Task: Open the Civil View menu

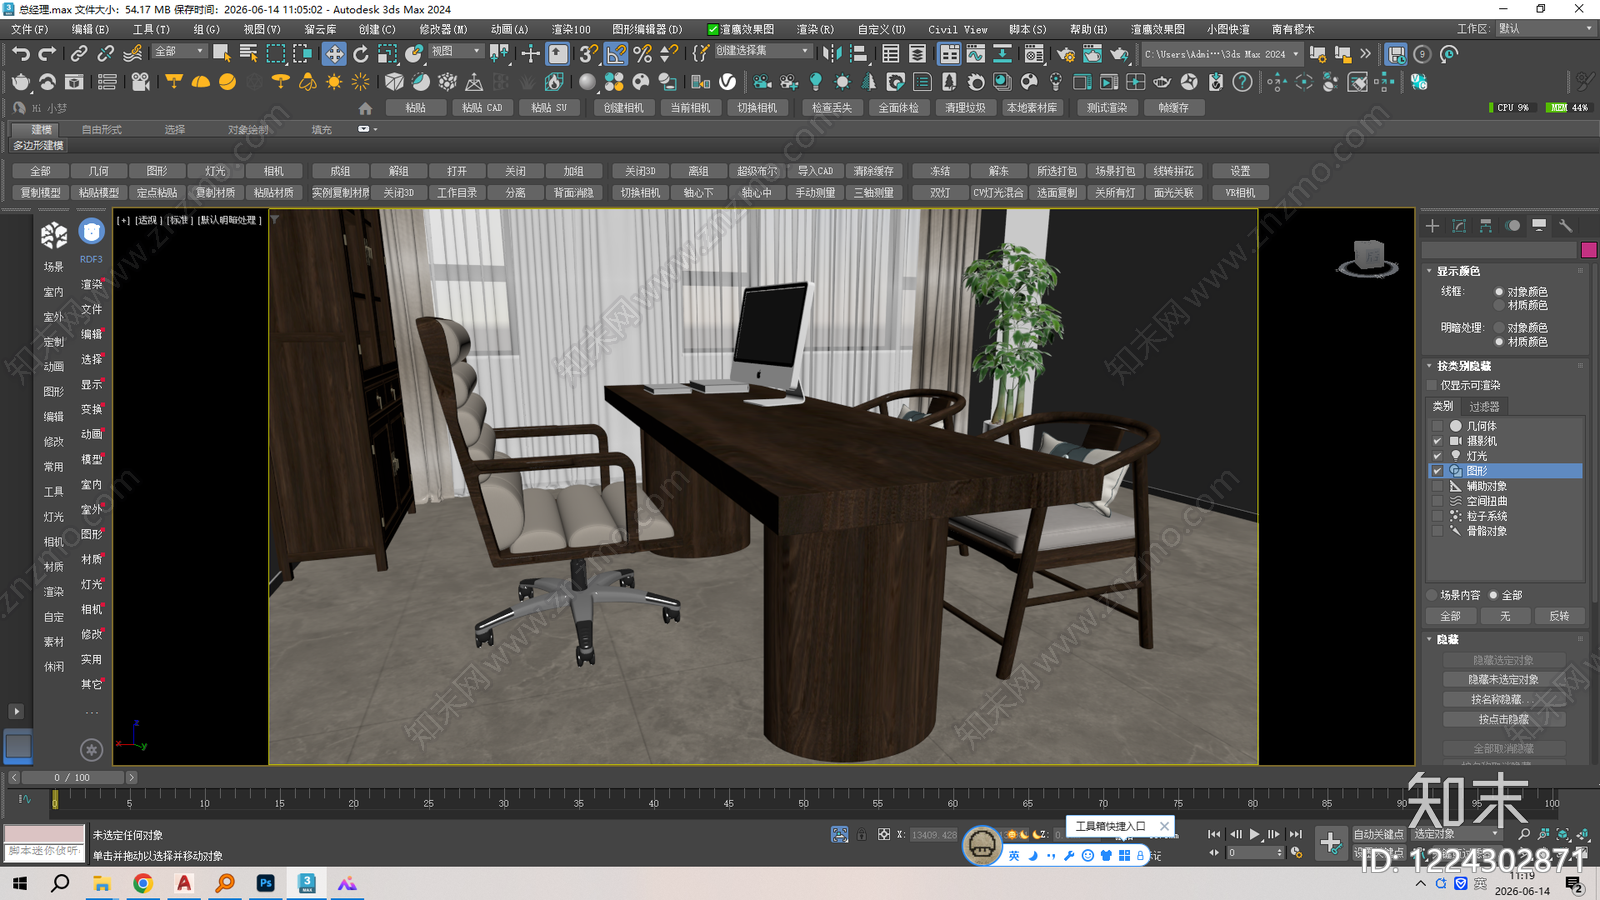Action: [957, 29]
